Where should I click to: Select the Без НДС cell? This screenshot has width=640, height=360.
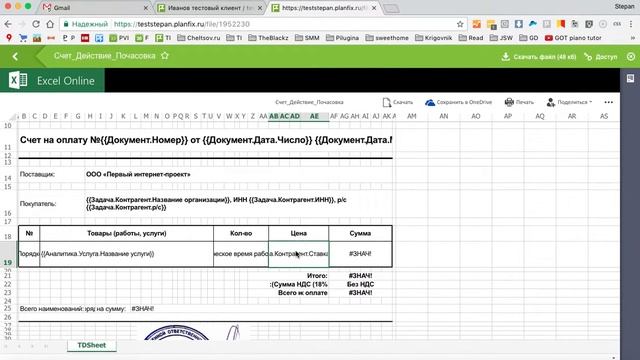click(360, 284)
